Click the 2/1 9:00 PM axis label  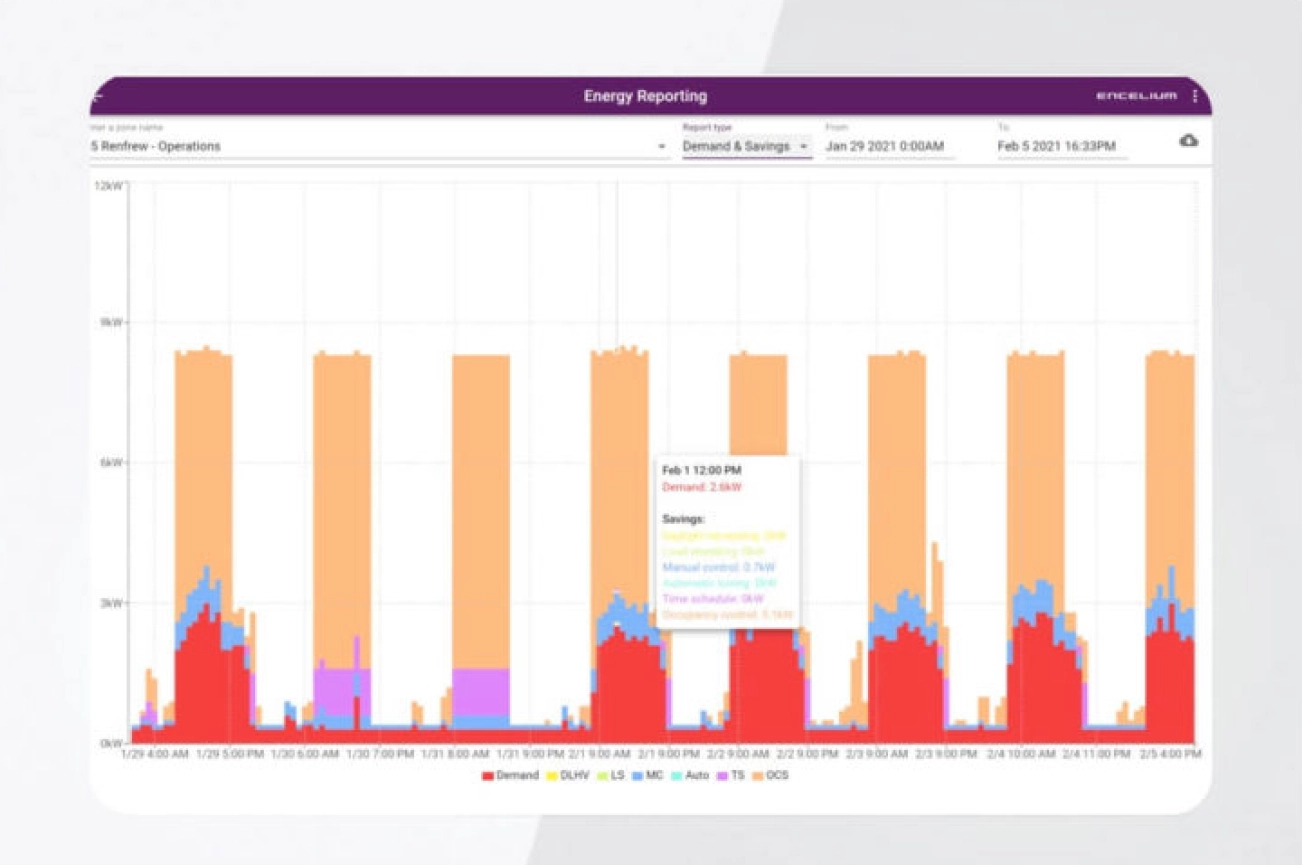coord(669,754)
